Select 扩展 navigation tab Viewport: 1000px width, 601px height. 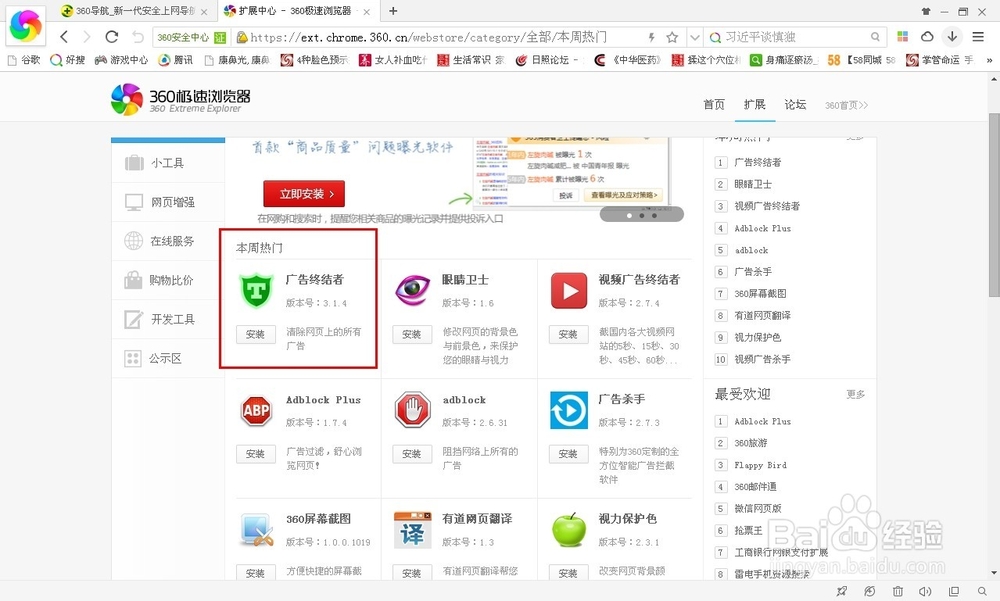pyautogui.click(x=754, y=104)
